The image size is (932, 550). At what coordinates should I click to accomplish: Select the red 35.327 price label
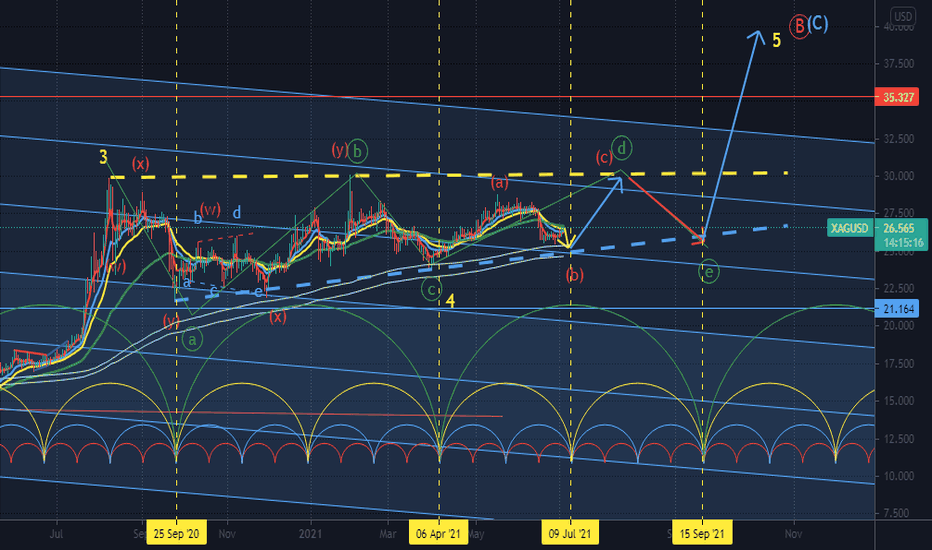(898, 97)
